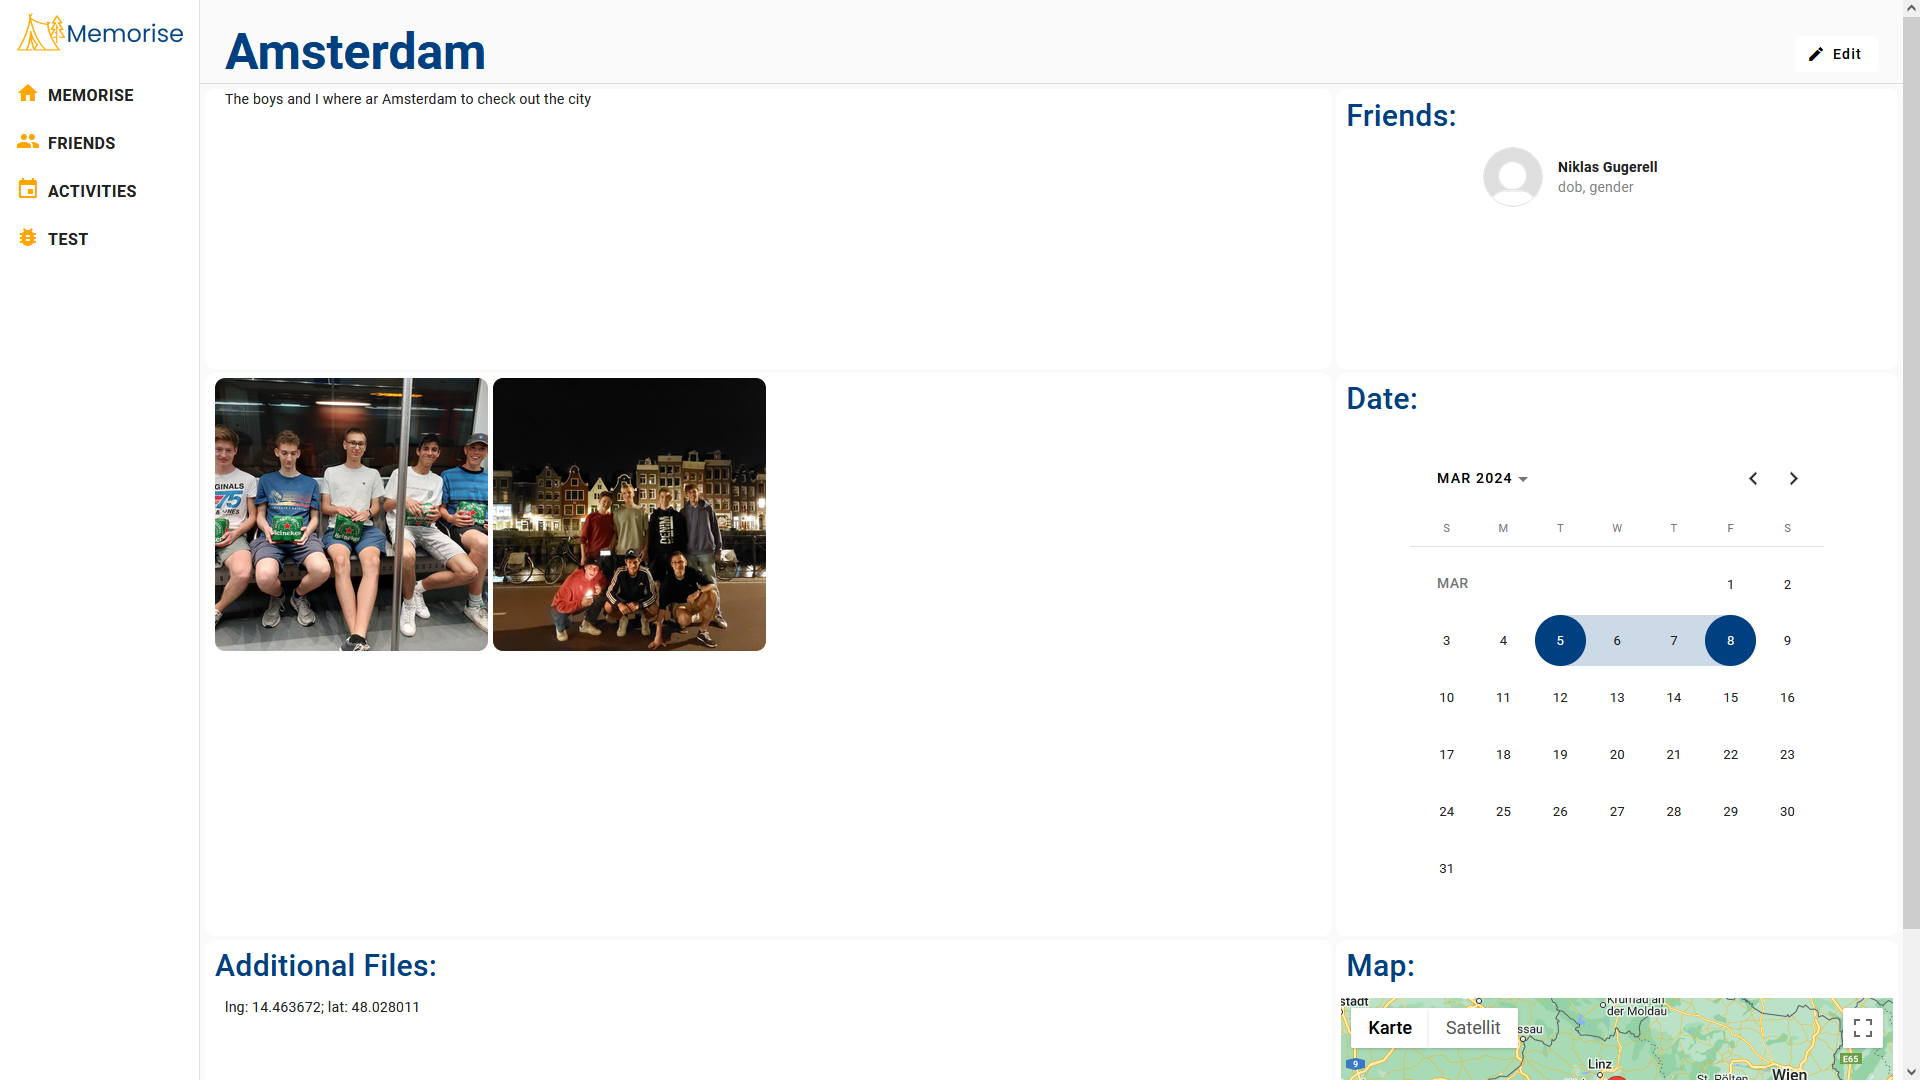Select March 8 in the calendar
Image resolution: width=1920 pixels, height=1080 pixels.
[x=1730, y=641]
